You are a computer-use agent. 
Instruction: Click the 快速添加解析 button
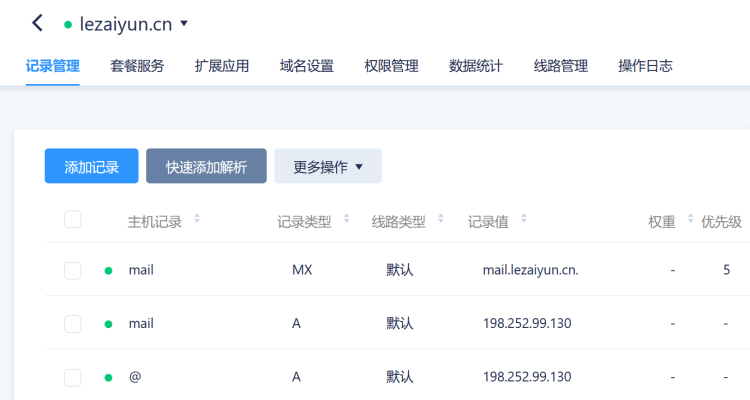tap(206, 166)
